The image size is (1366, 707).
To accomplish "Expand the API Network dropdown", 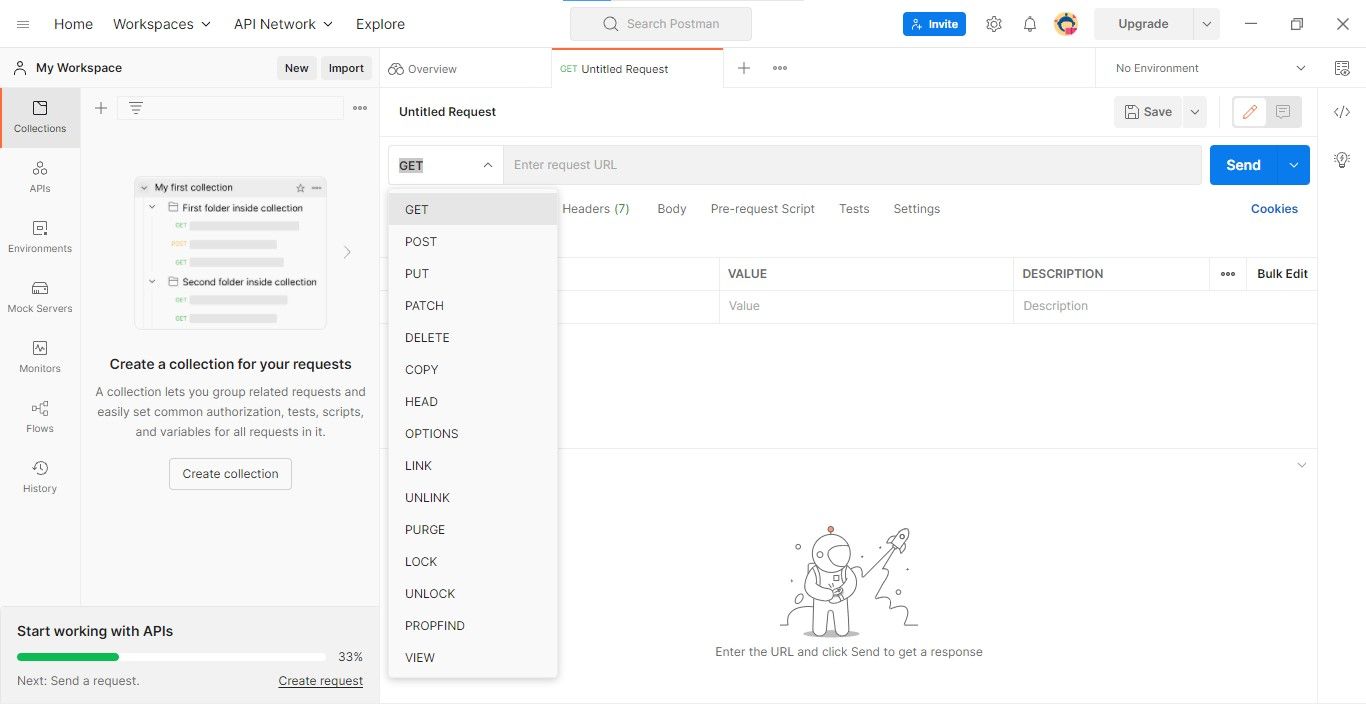I will tap(284, 24).
